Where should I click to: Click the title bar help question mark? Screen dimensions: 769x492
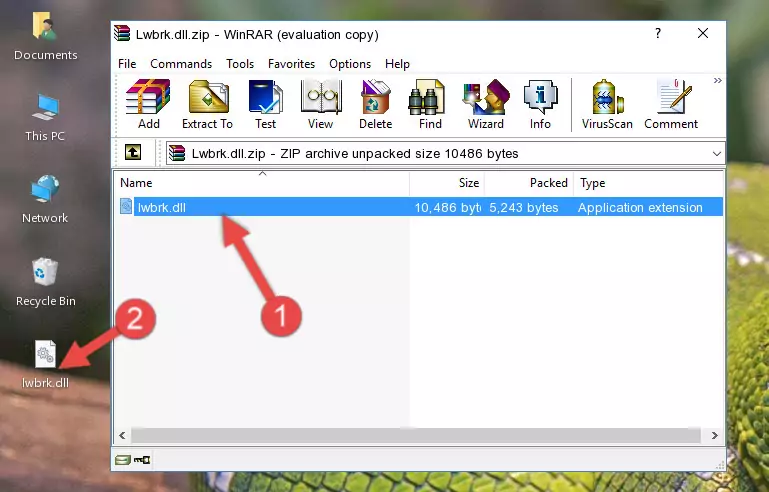tap(658, 33)
